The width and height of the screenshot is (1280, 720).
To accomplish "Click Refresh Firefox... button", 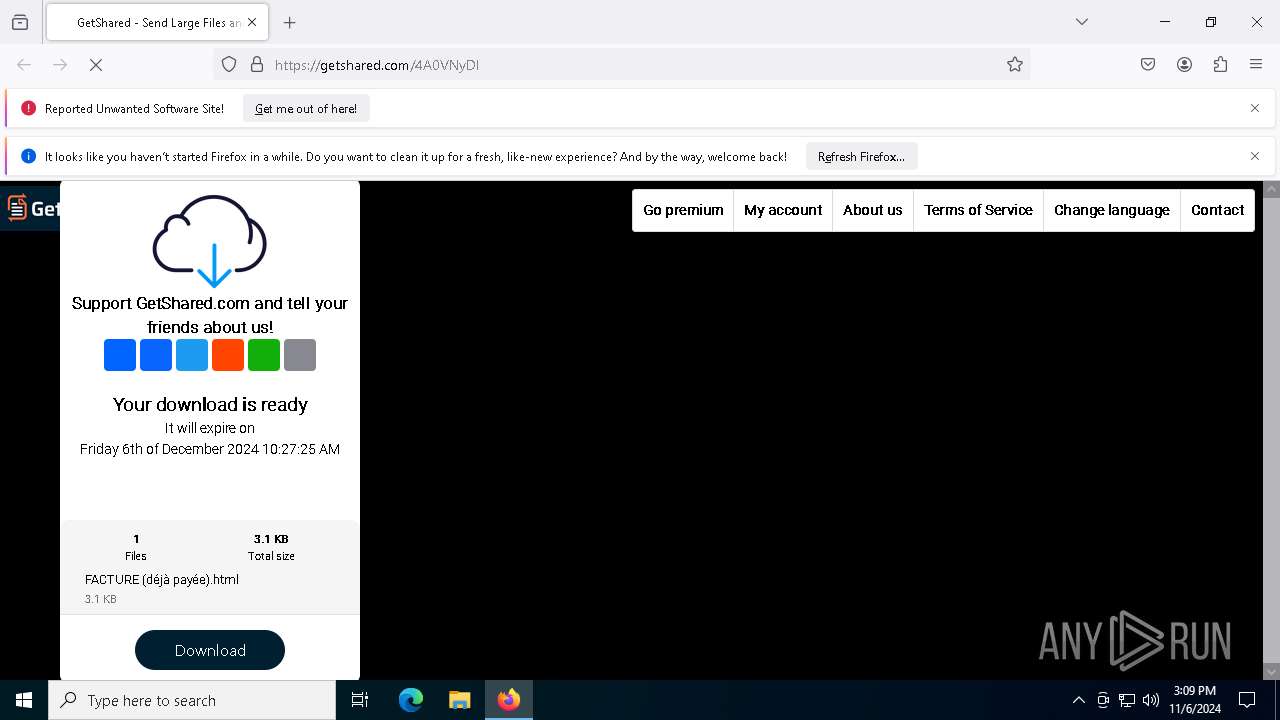I will (x=862, y=157).
